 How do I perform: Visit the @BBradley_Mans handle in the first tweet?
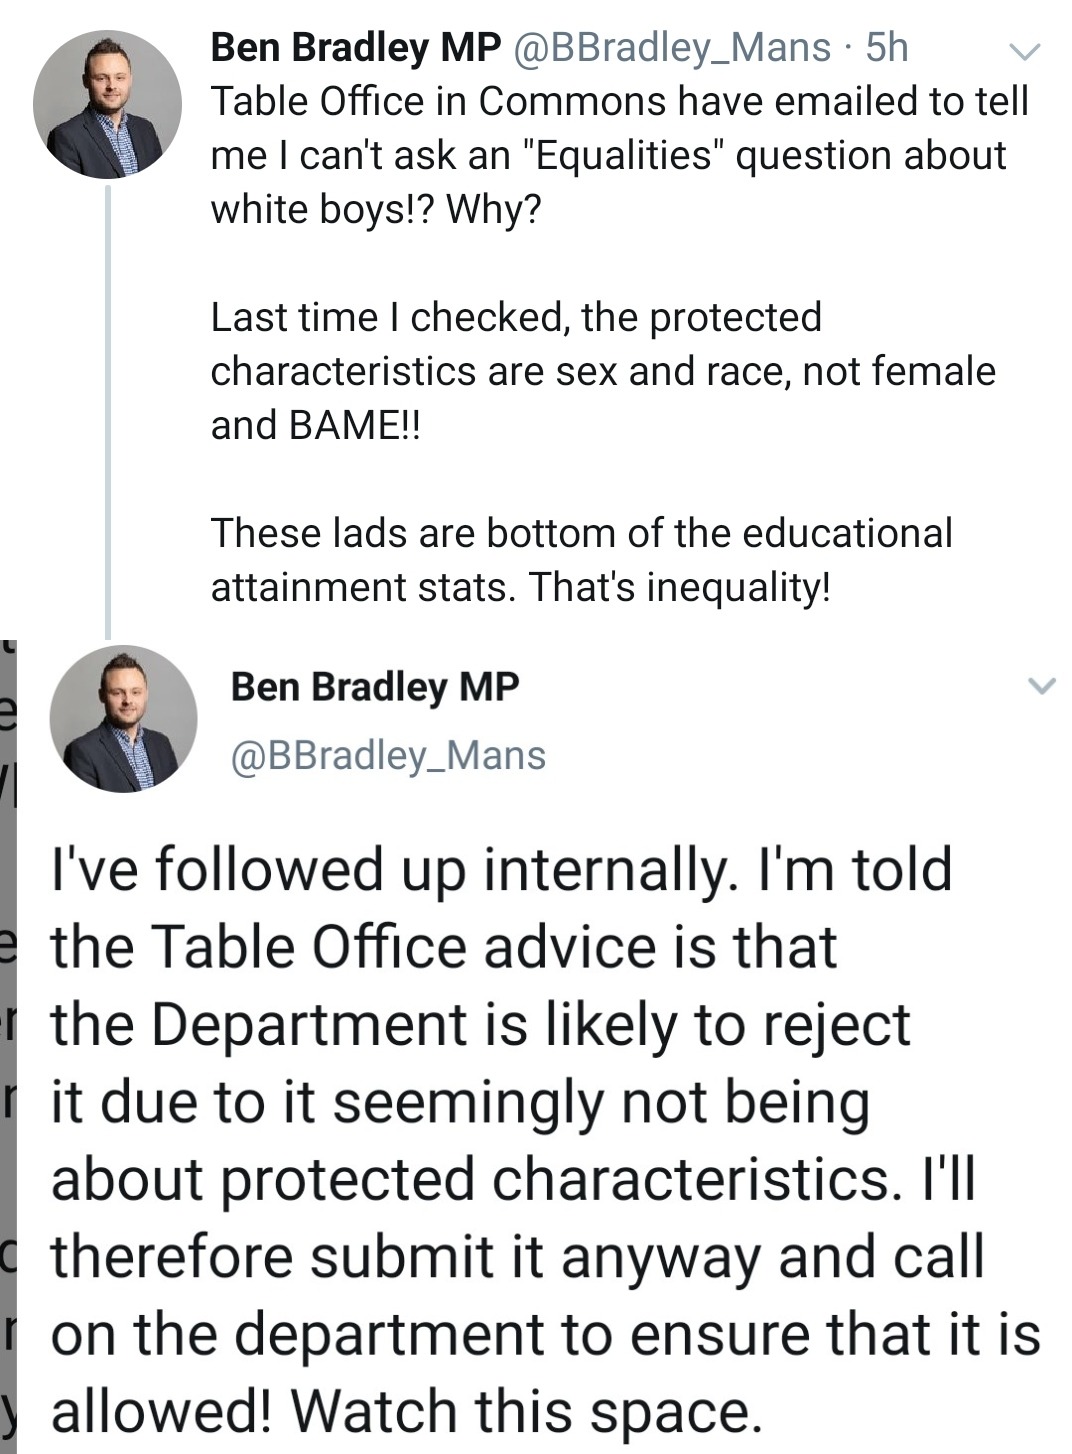(671, 47)
